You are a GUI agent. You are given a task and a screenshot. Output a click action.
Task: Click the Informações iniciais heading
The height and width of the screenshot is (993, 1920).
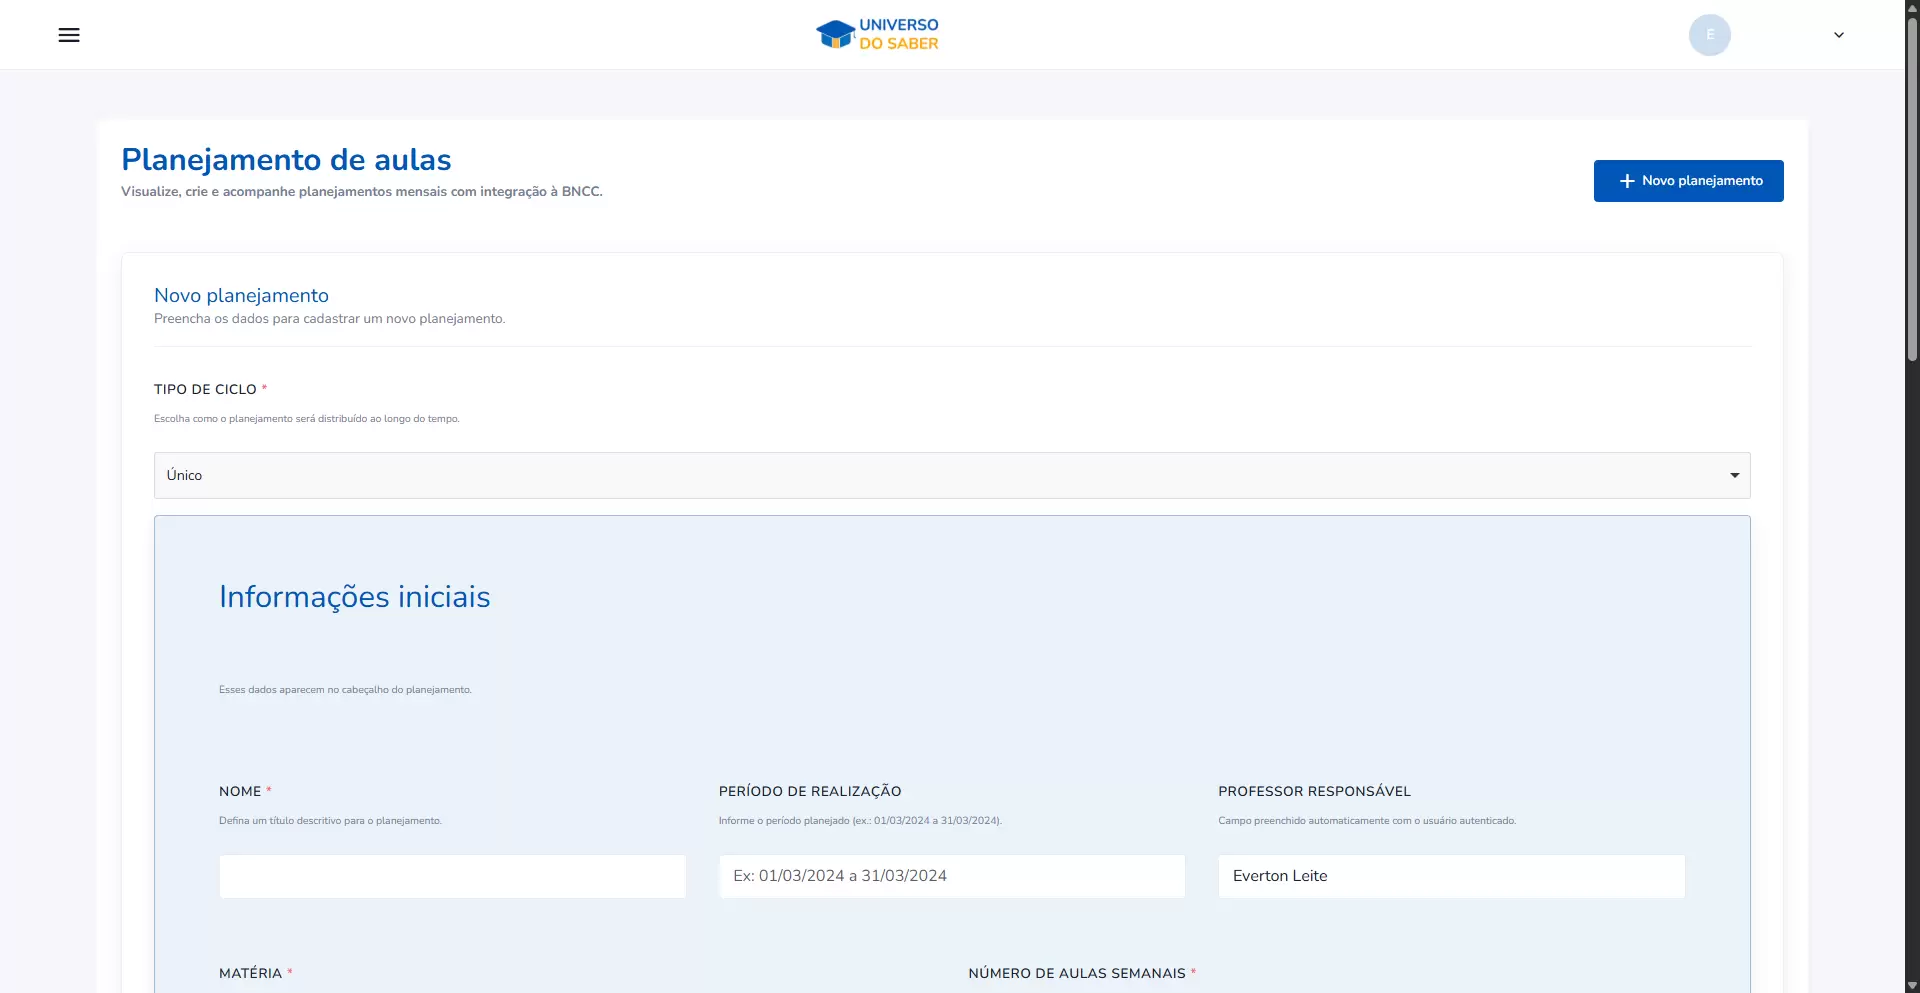click(354, 597)
